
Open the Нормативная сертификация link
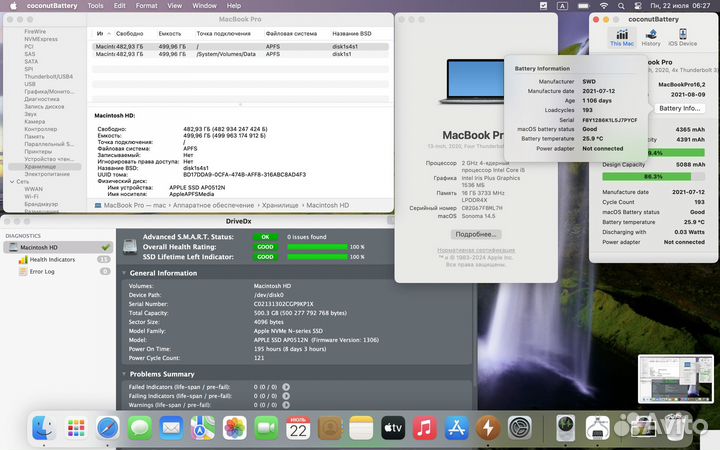(476, 250)
